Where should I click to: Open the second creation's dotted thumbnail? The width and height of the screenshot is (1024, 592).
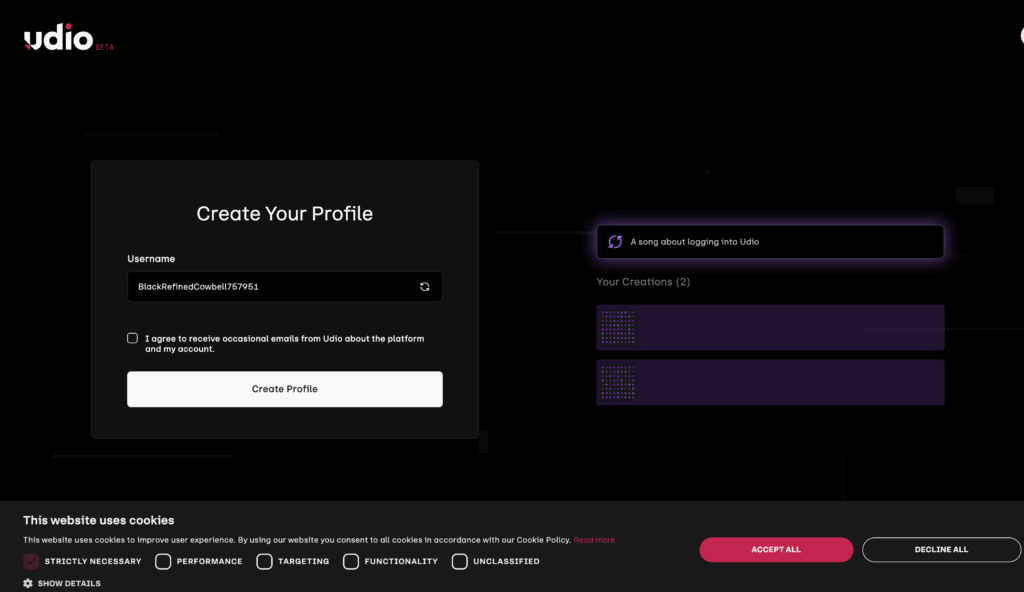tap(618, 382)
